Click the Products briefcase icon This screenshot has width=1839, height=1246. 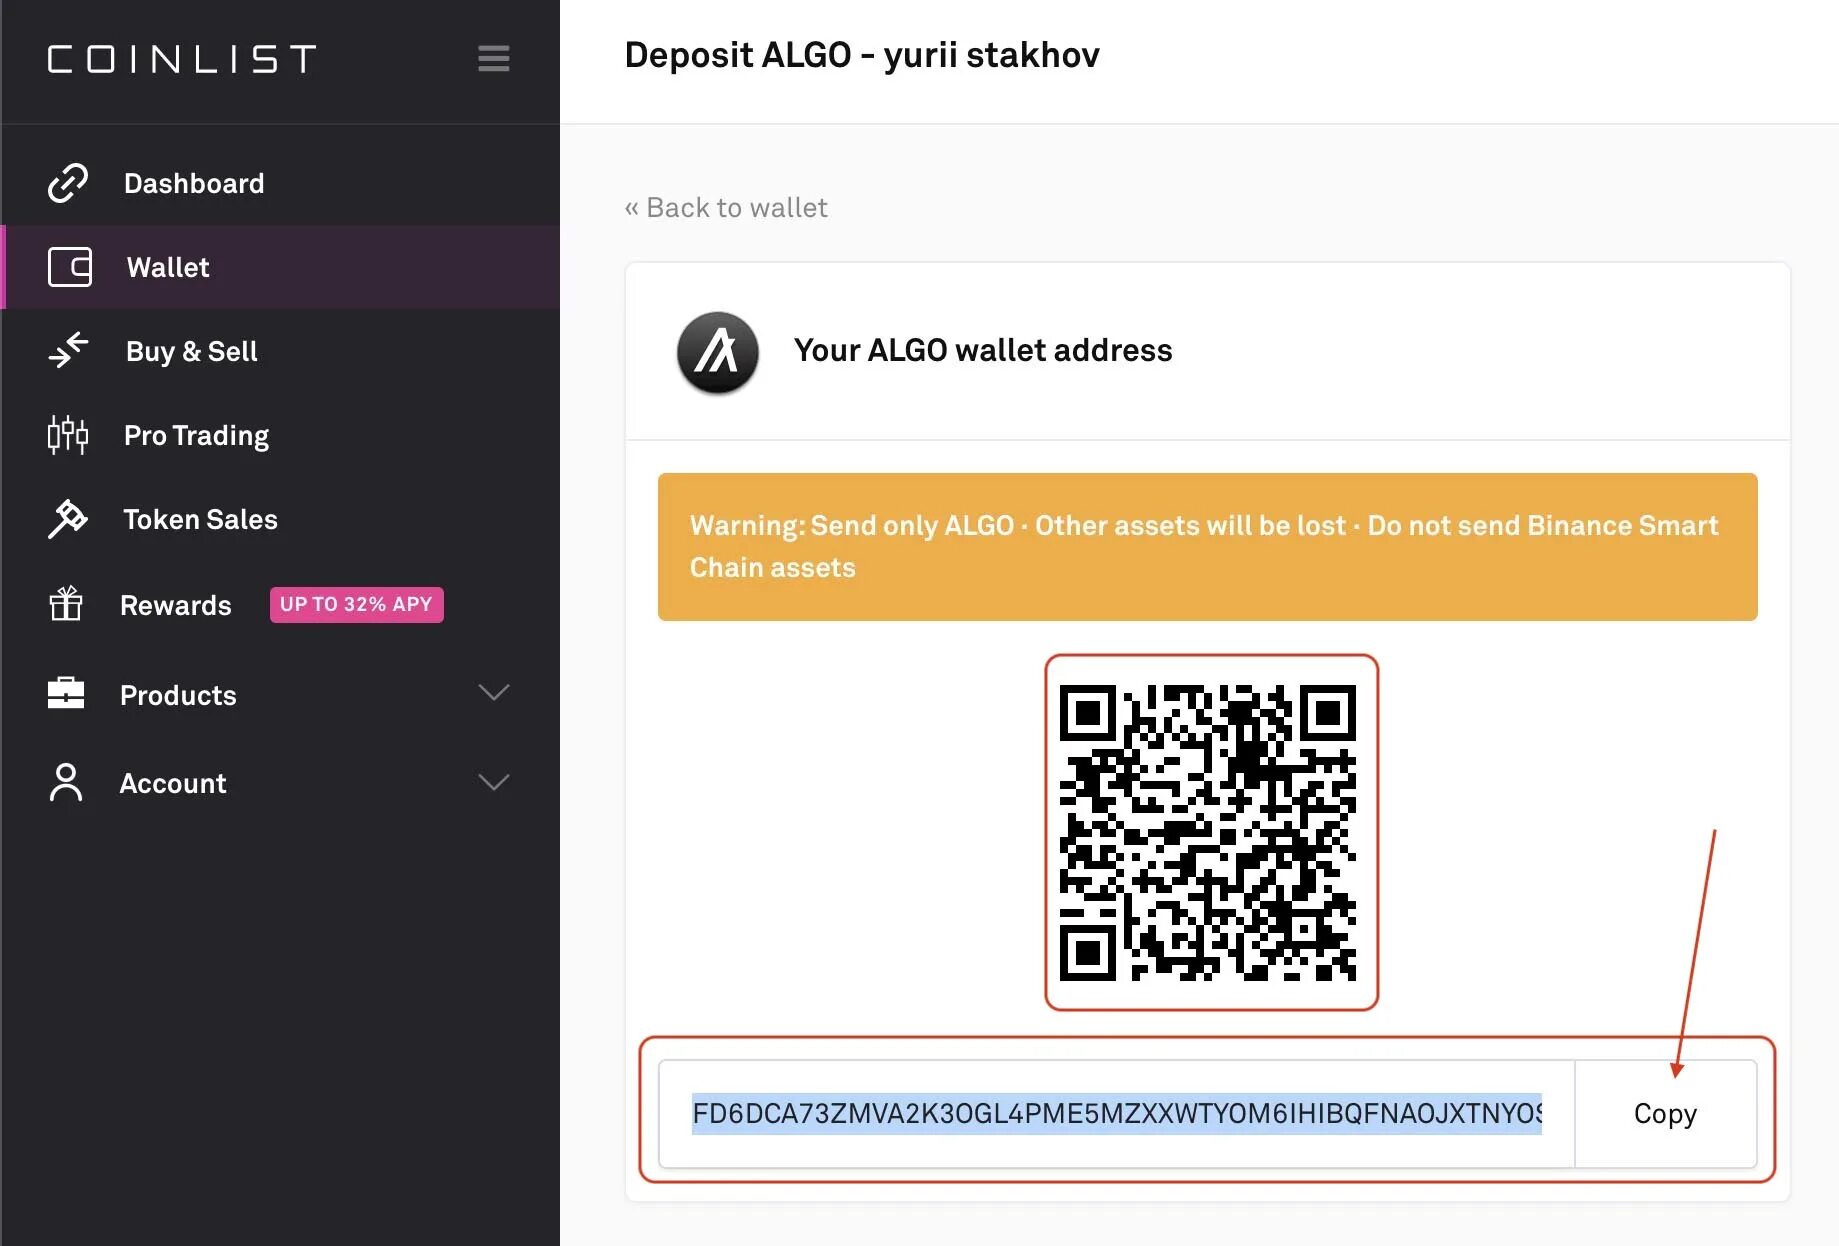tap(66, 693)
